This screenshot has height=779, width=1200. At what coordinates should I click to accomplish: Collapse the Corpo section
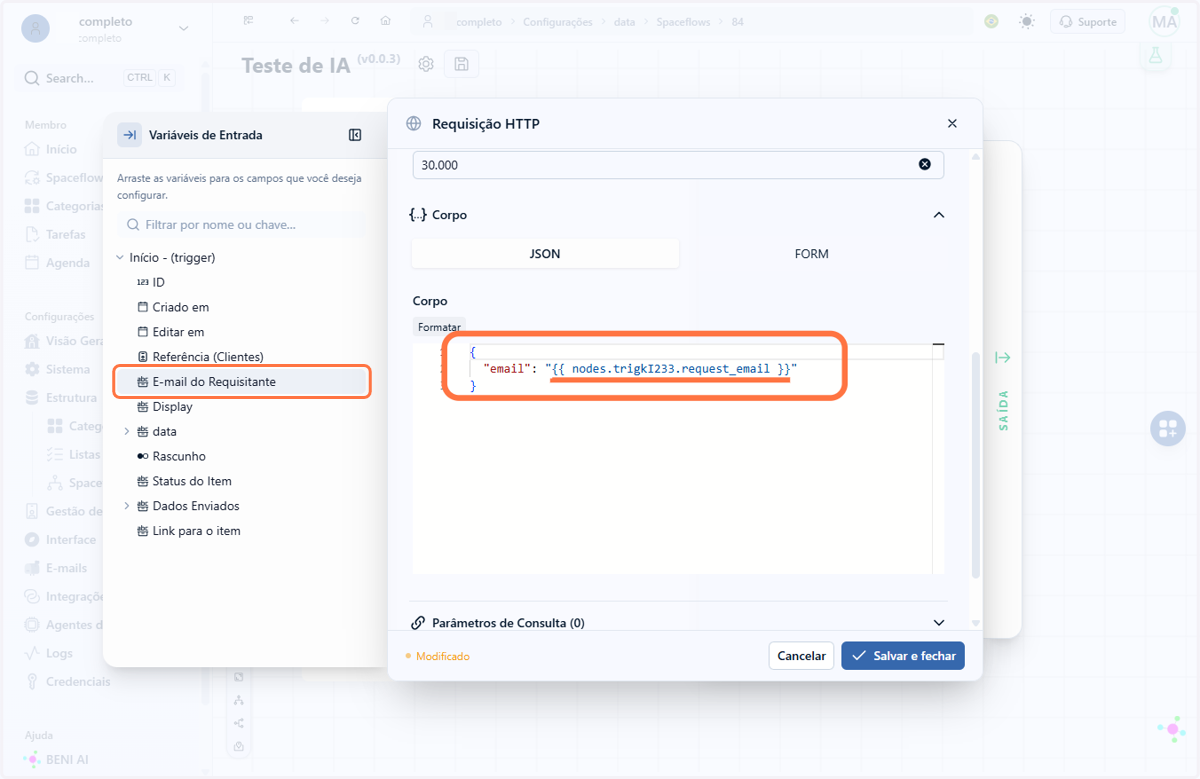click(938, 215)
